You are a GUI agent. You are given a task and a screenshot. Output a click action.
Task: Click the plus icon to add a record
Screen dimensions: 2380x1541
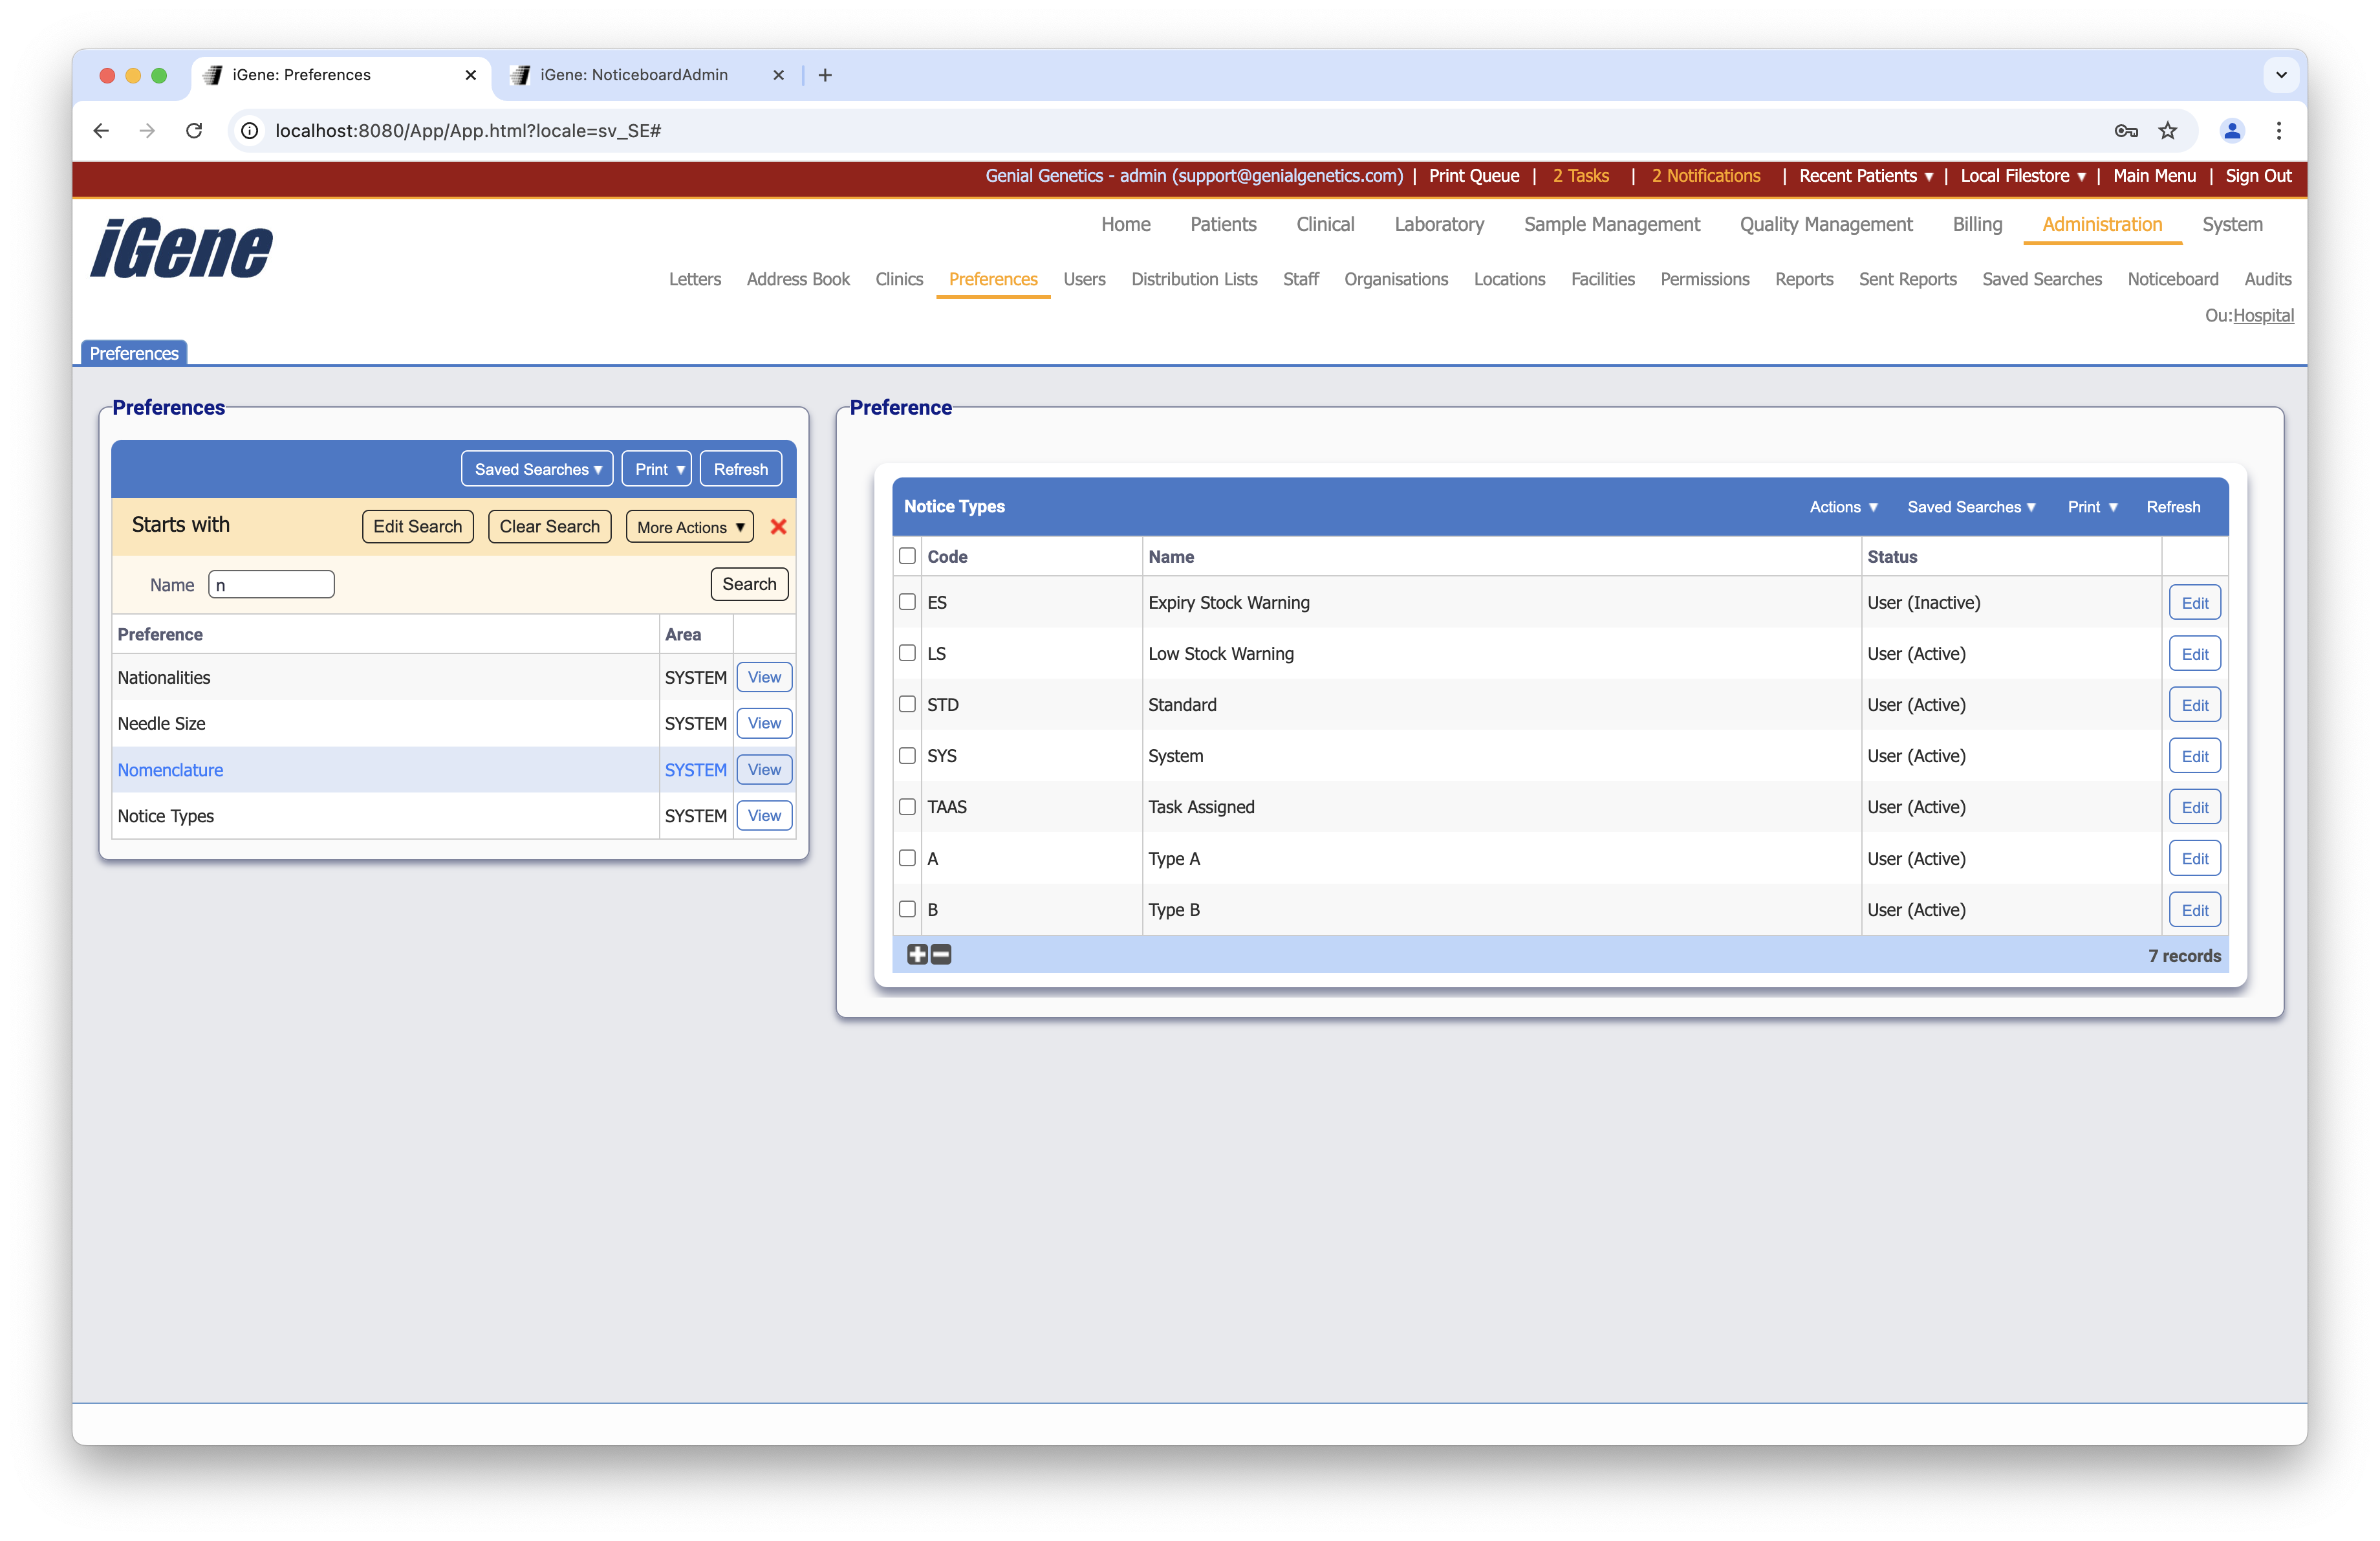click(x=917, y=954)
